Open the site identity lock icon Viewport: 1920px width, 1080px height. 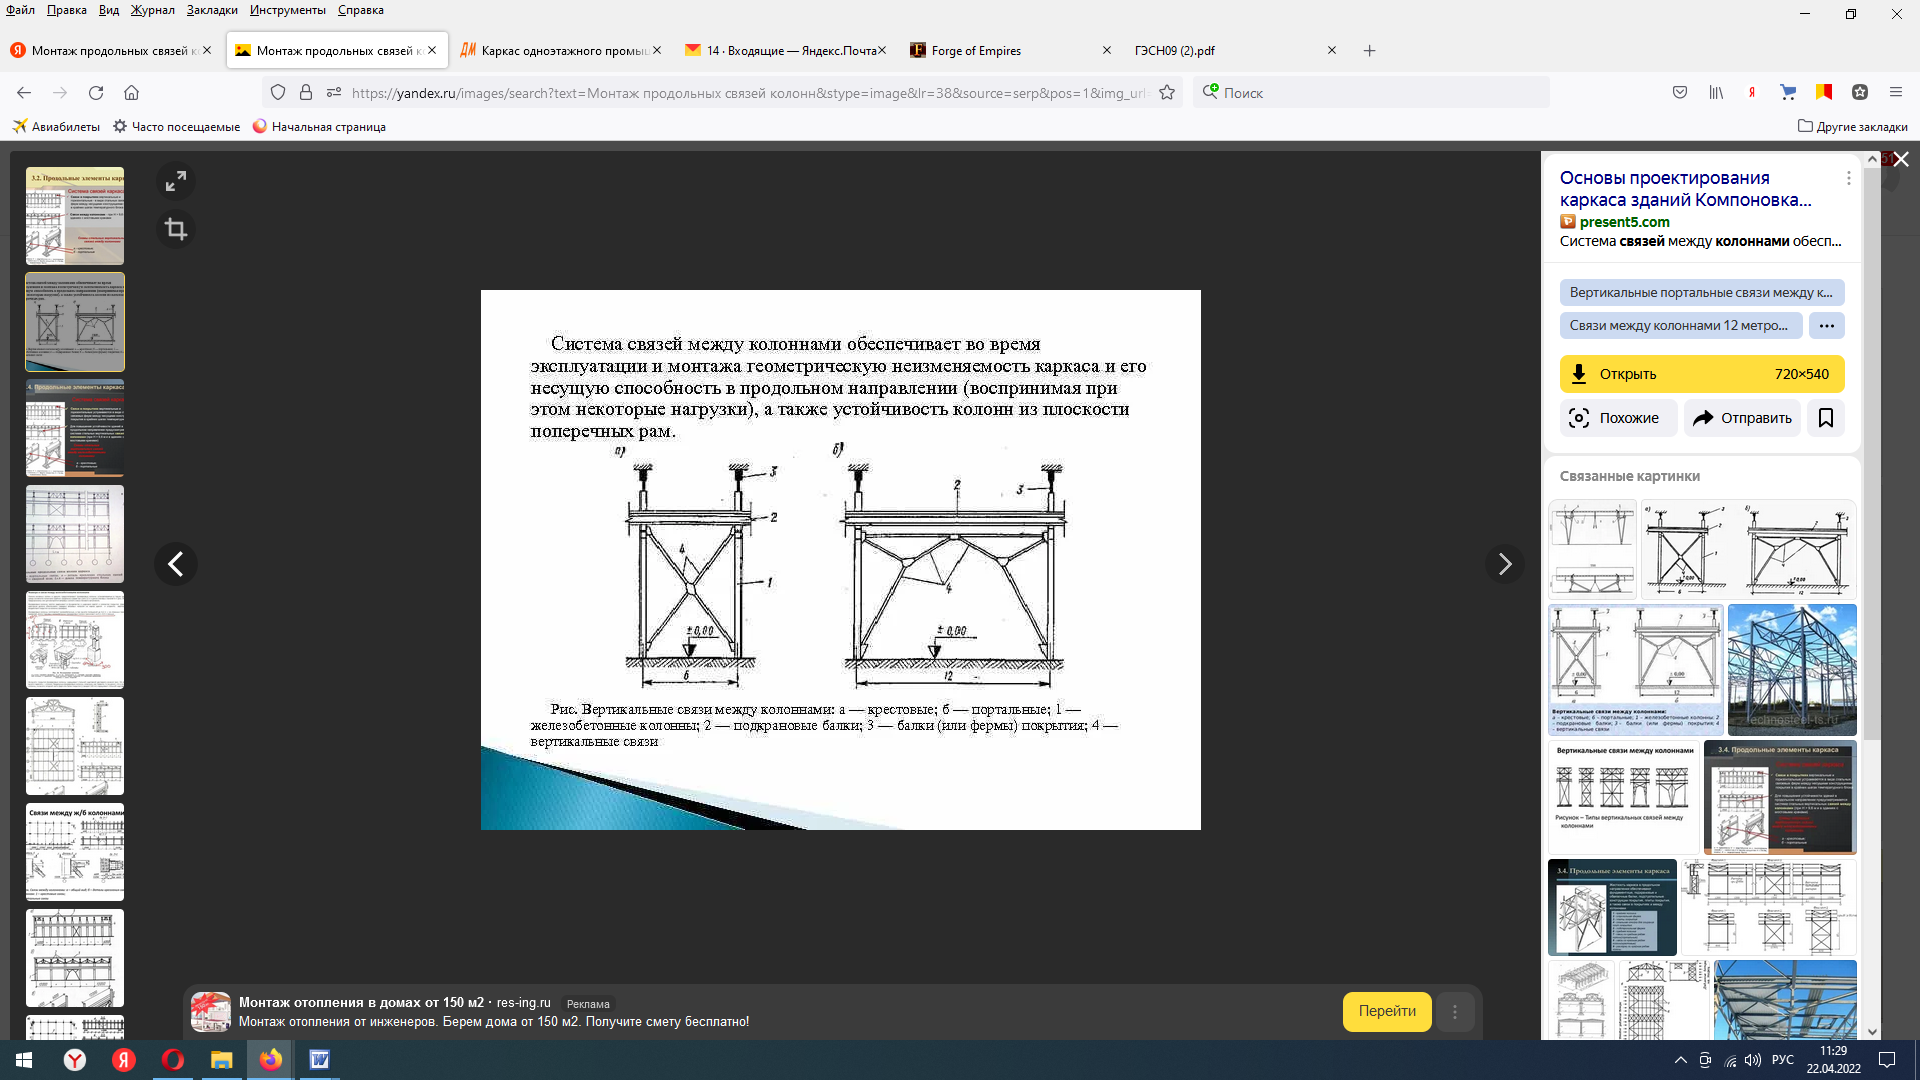(306, 93)
